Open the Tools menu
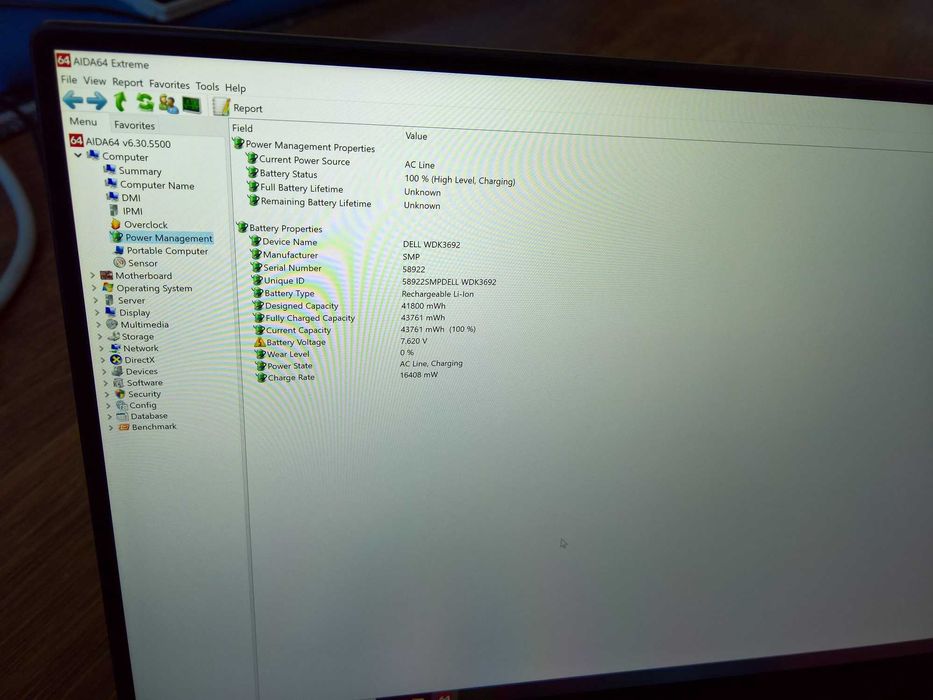 point(207,86)
